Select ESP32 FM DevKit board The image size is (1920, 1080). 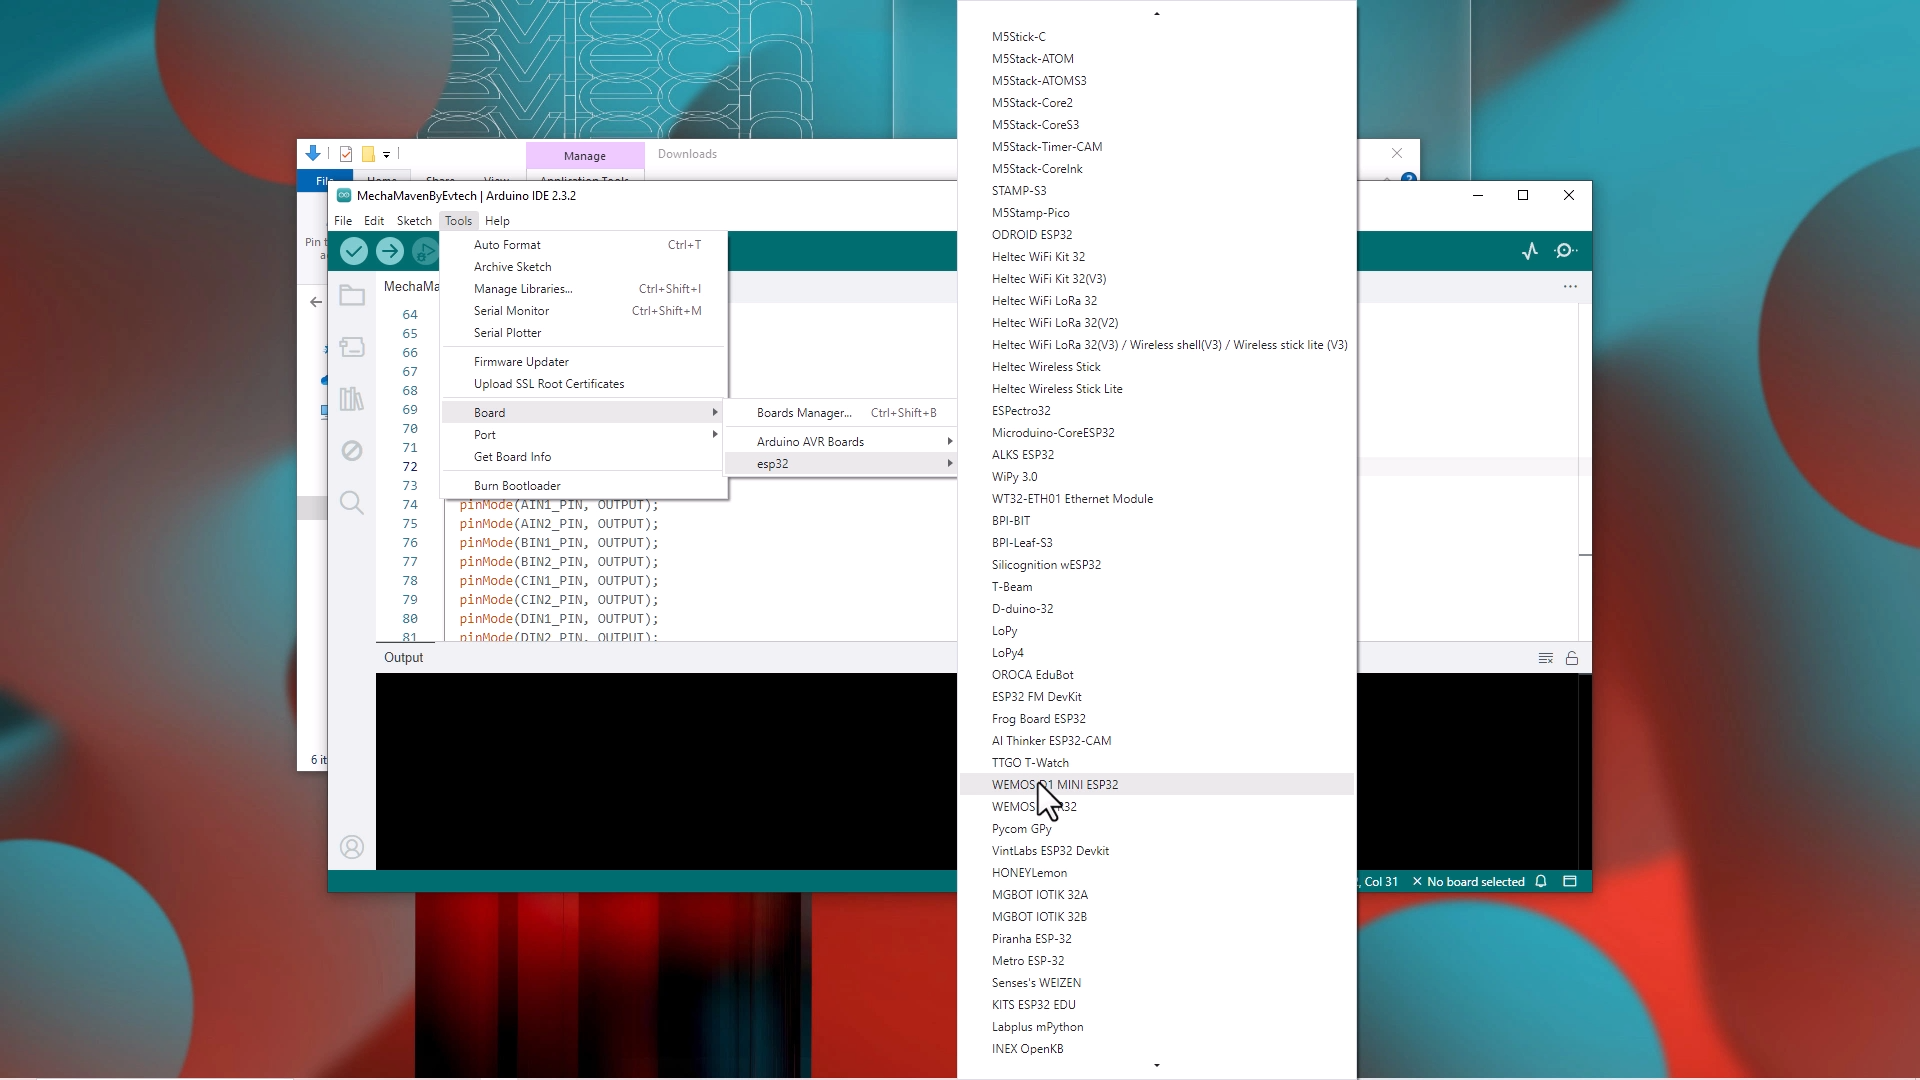pyautogui.click(x=1156, y=696)
